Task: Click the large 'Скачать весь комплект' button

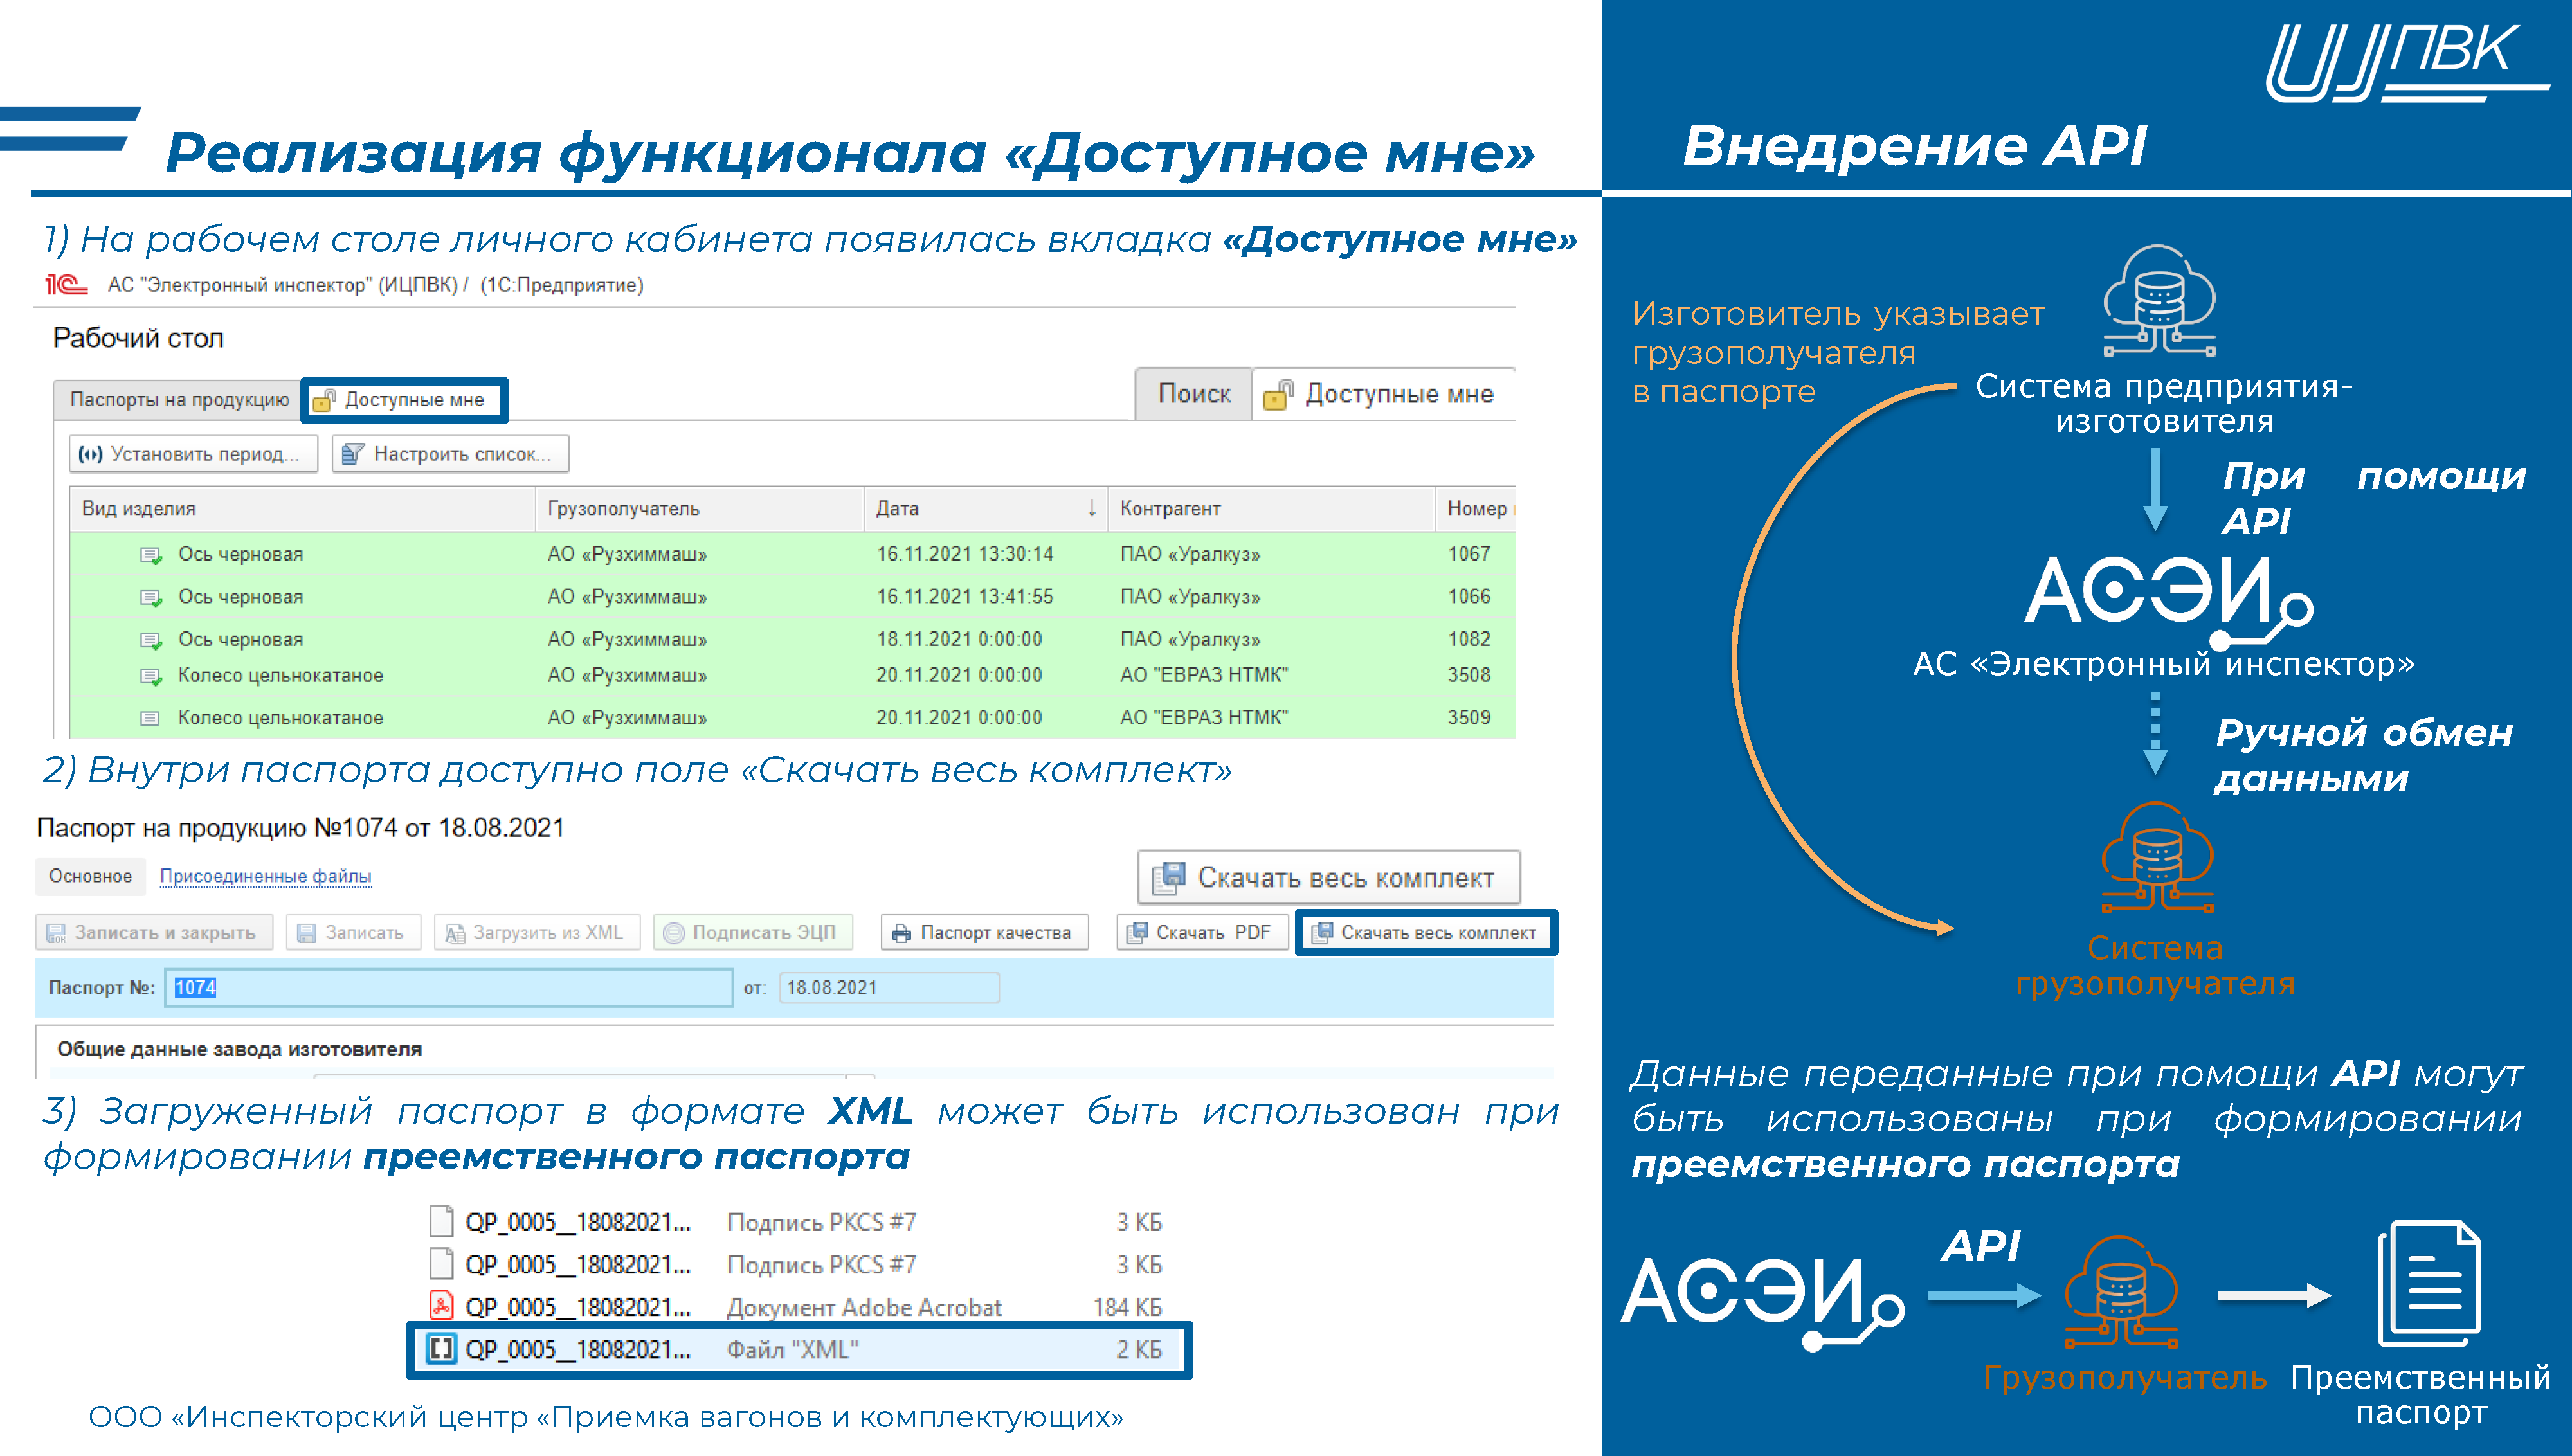Action: tap(1329, 878)
